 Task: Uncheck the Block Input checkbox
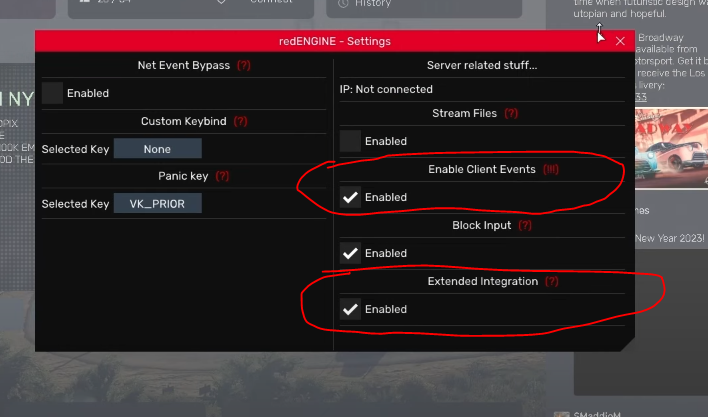click(350, 253)
